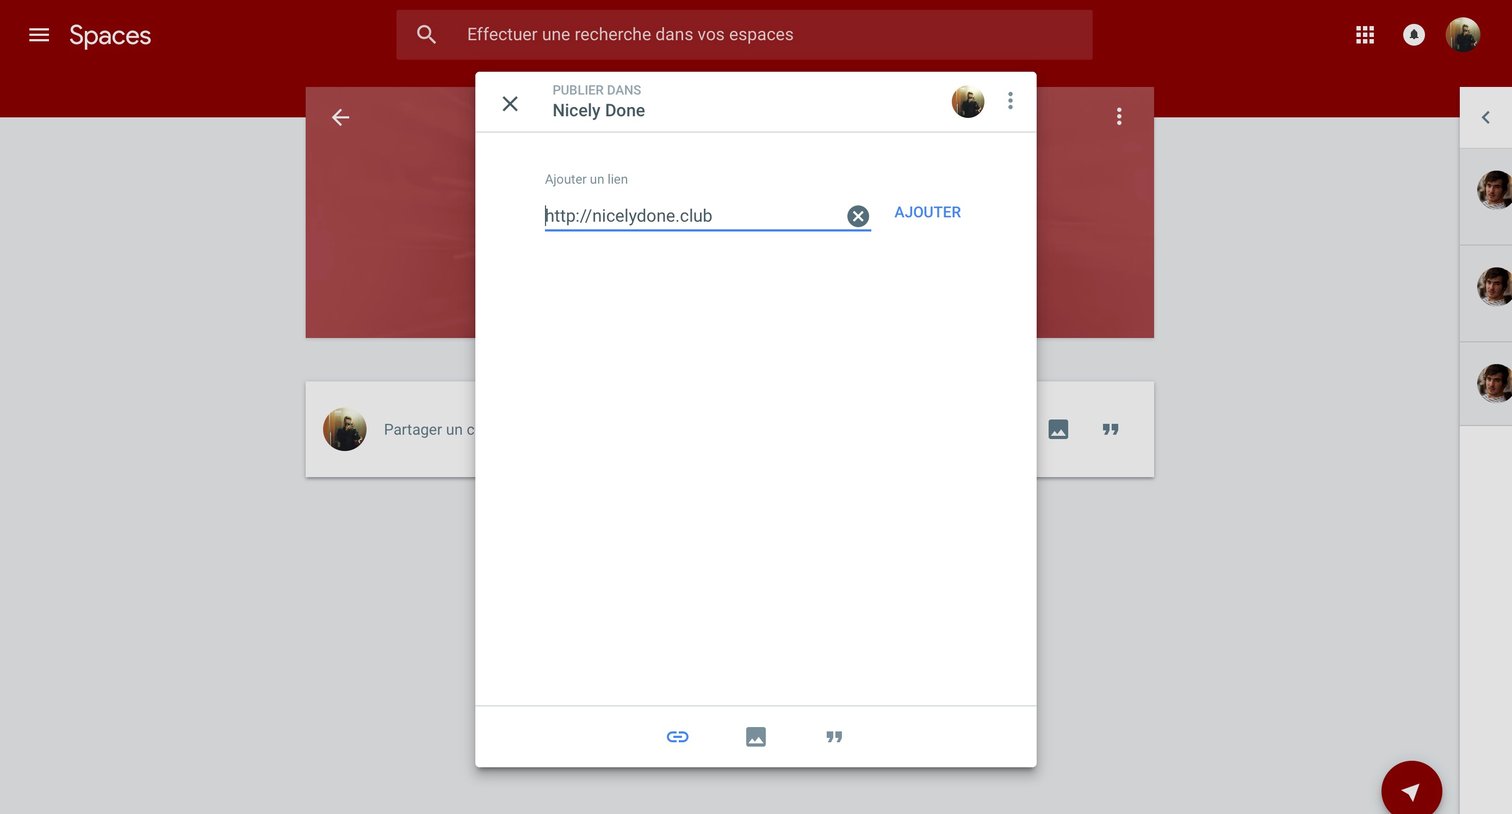Viewport: 1512px width, 814px height.
Task: Click the red send floating button
Action: pyautogui.click(x=1411, y=791)
